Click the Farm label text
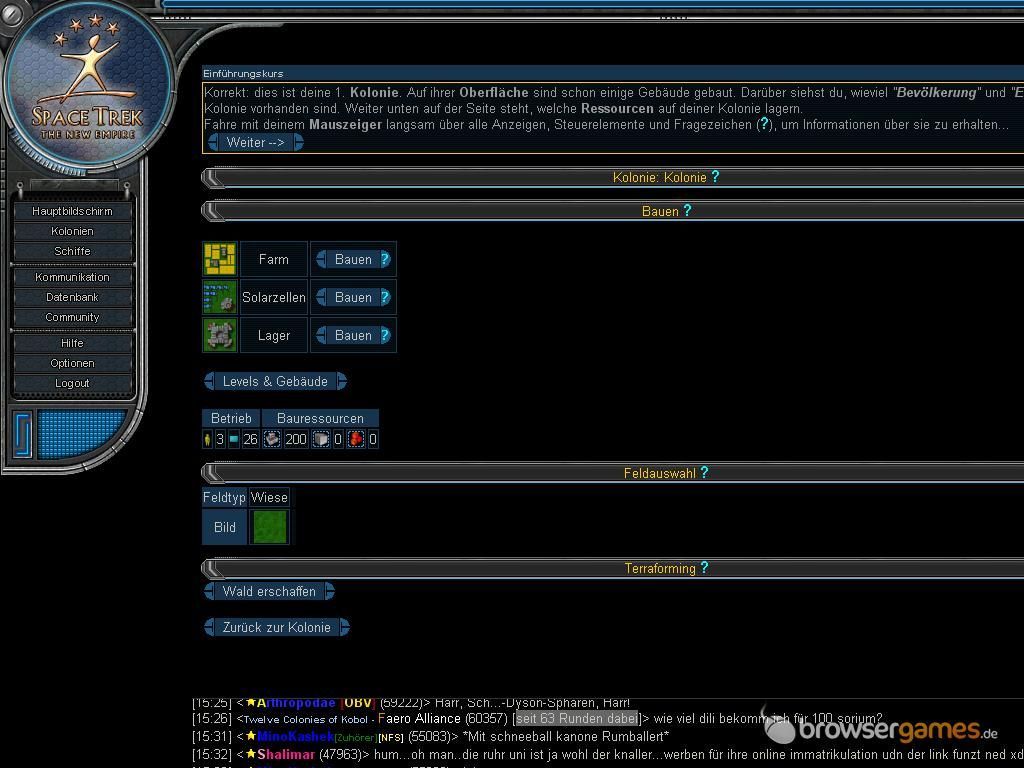Image resolution: width=1024 pixels, height=768 pixels. (274, 259)
